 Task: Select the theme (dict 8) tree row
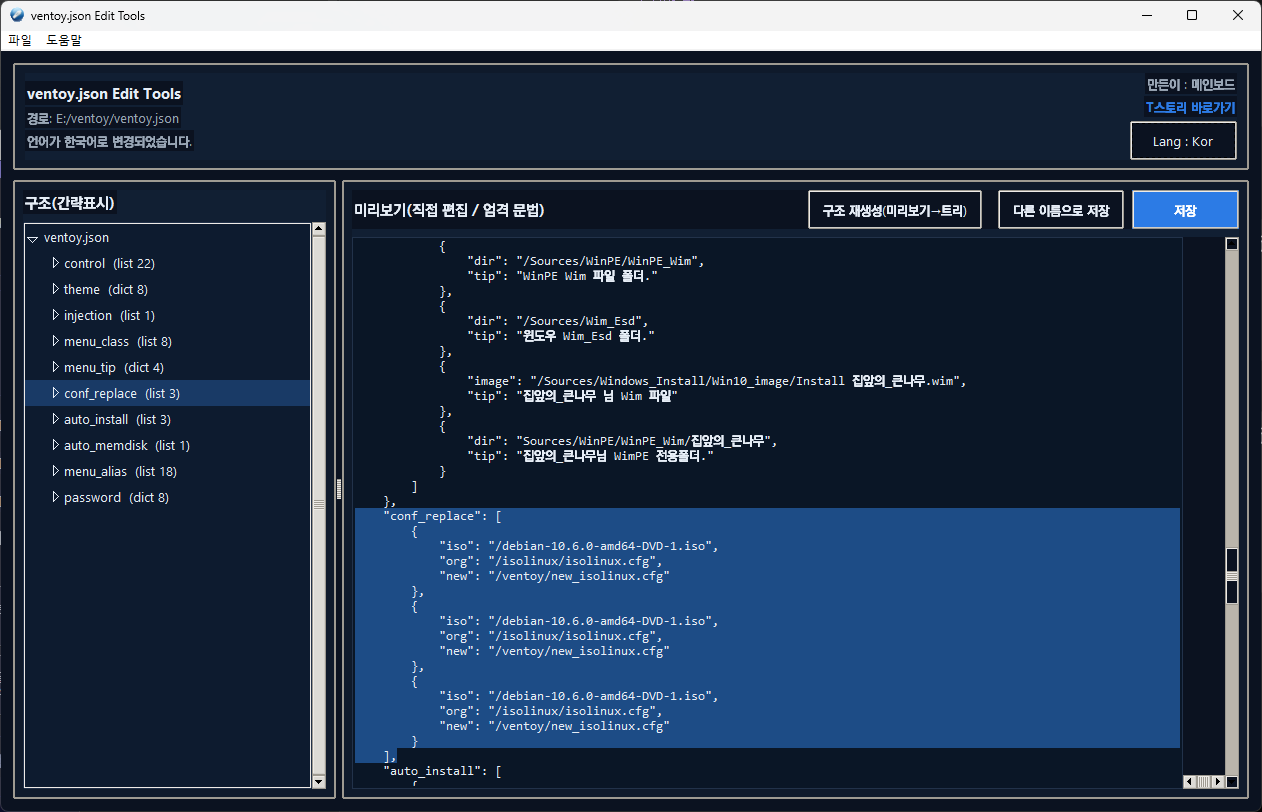(167, 289)
